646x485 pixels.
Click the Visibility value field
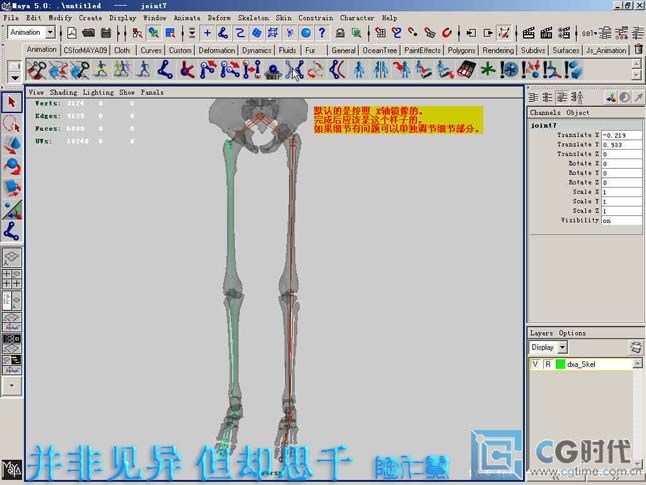621,220
